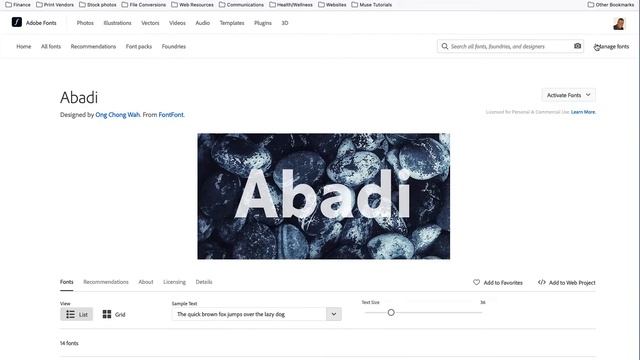Open the Finance bookmarks folder
Image resolution: width=640 pixels, height=360 pixels.
[x=18, y=5]
